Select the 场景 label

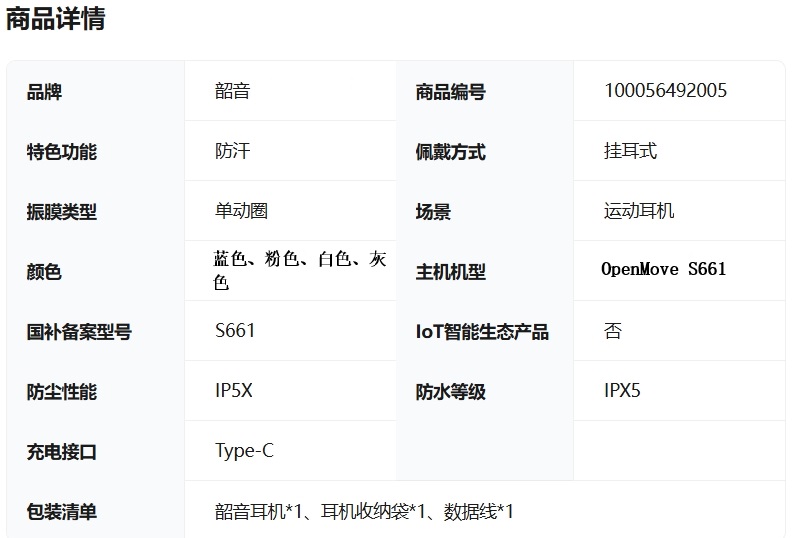click(433, 212)
